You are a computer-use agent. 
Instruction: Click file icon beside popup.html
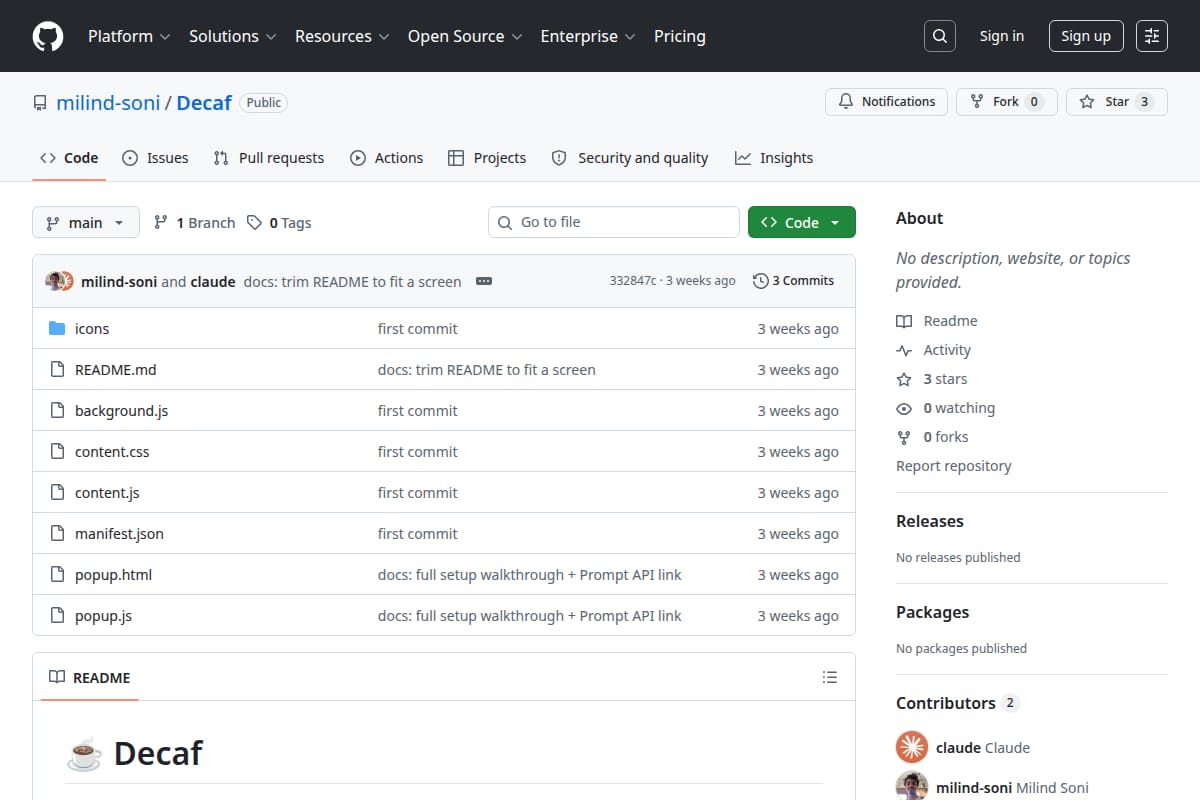tap(57, 575)
